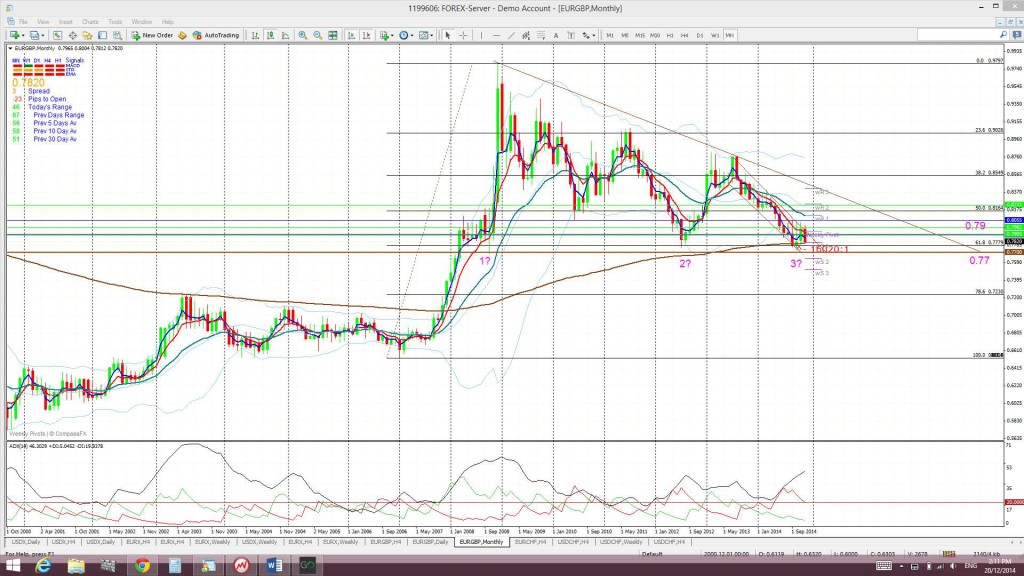Open Internet Explorer from the taskbar
The height and width of the screenshot is (576, 1024).
tap(43, 566)
